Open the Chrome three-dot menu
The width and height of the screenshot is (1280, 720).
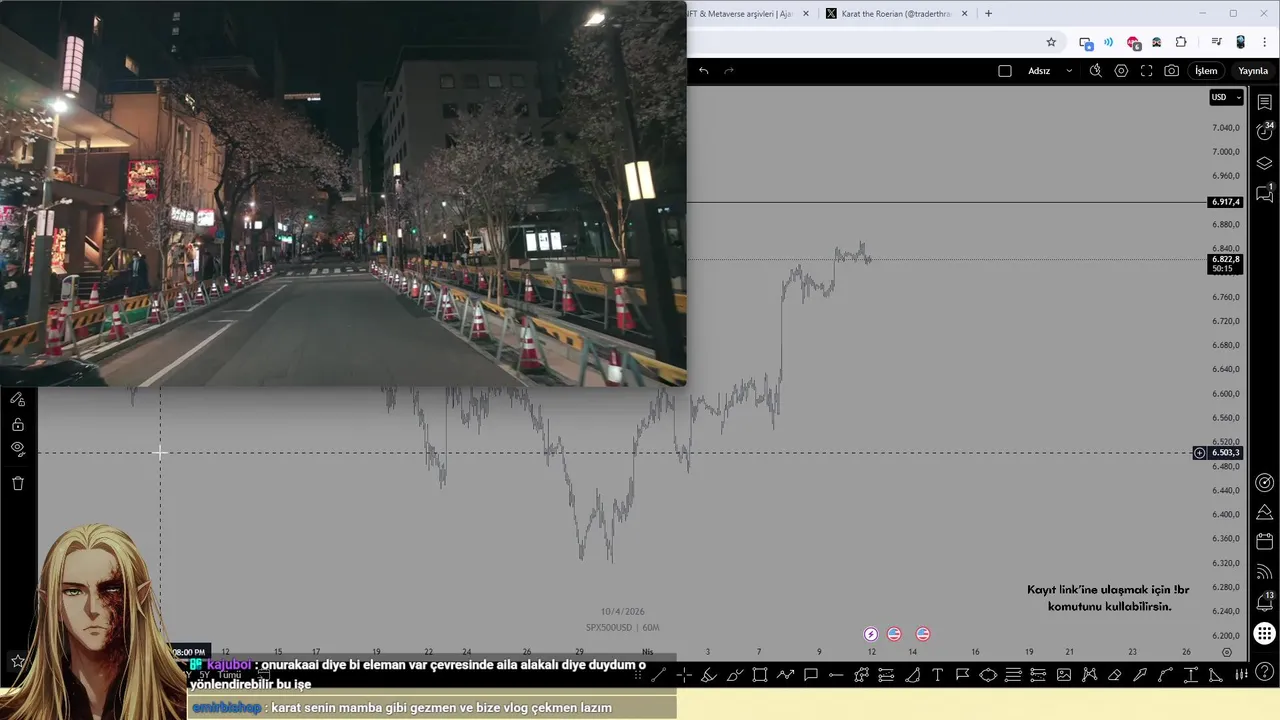pos(1265,42)
